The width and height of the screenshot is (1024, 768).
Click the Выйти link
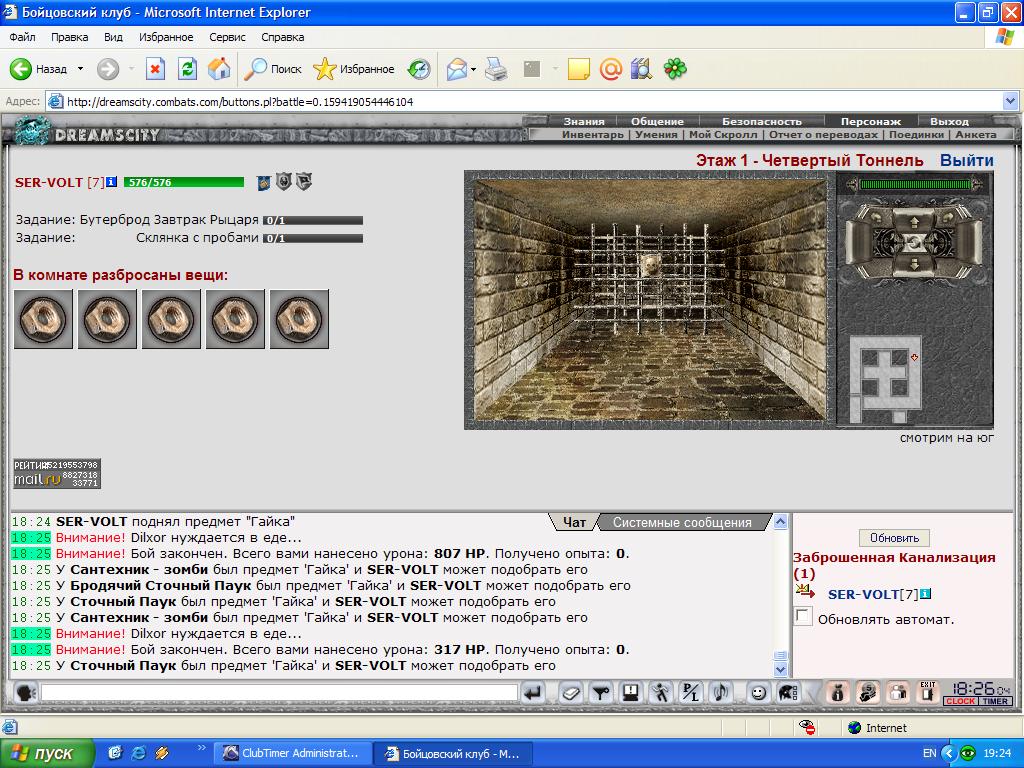coord(967,160)
